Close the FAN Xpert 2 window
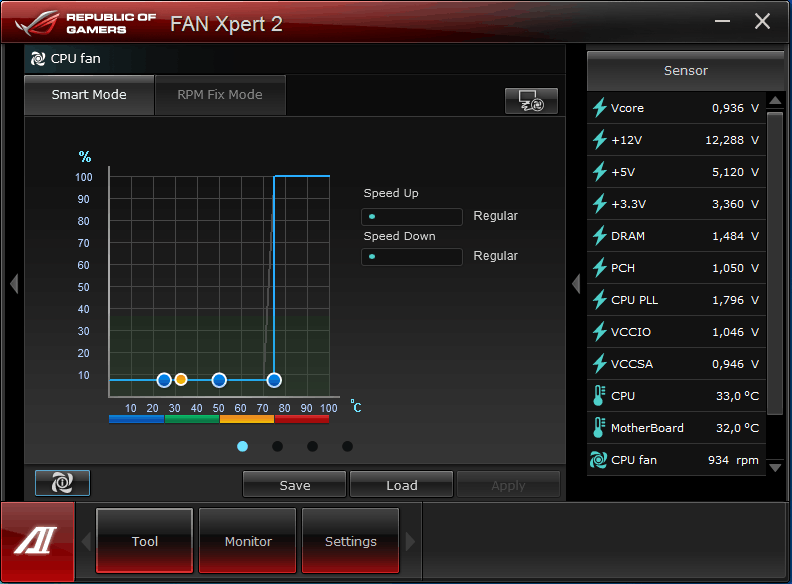 click(762, 21)
